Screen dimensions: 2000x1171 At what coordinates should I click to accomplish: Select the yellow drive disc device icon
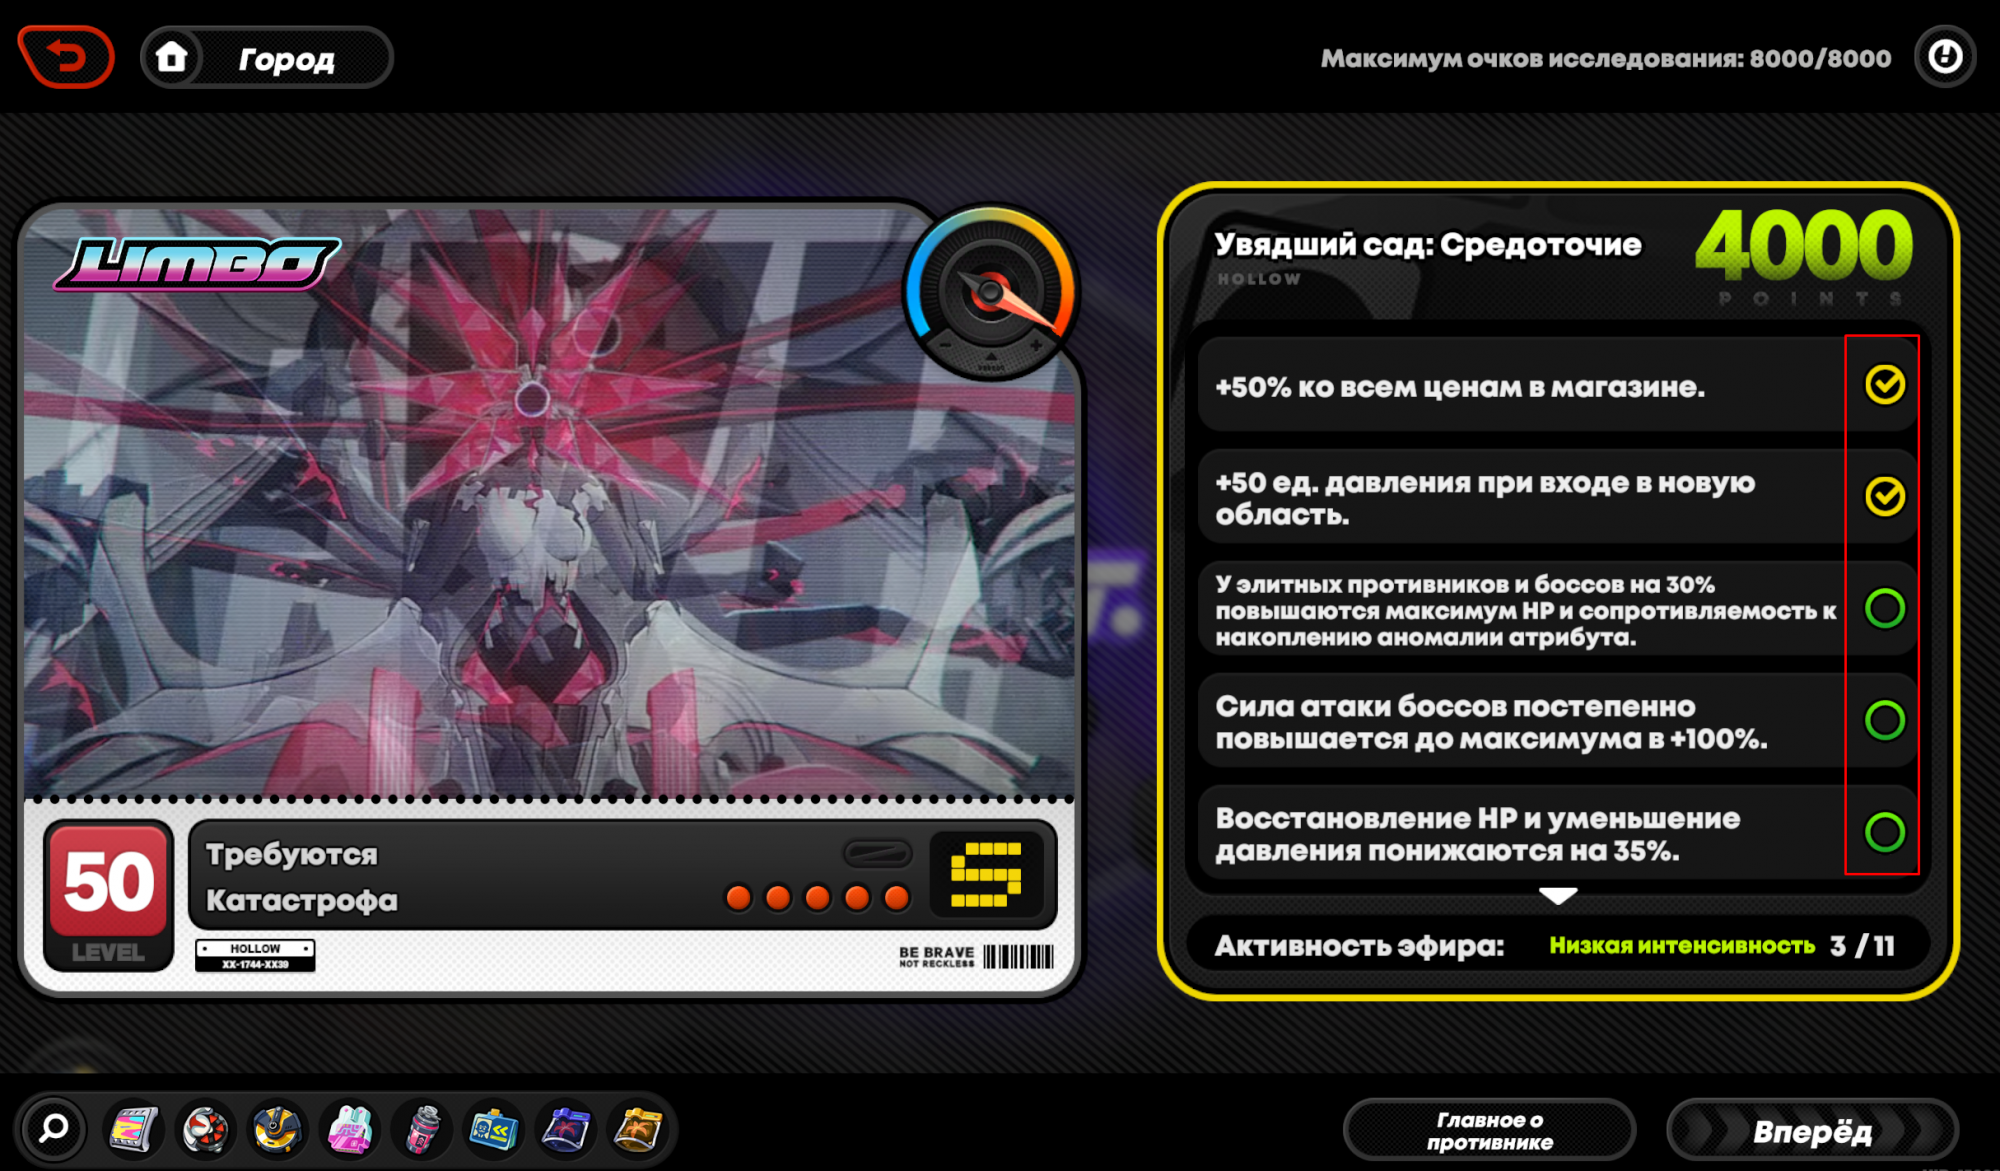(x=277, y=1129)
